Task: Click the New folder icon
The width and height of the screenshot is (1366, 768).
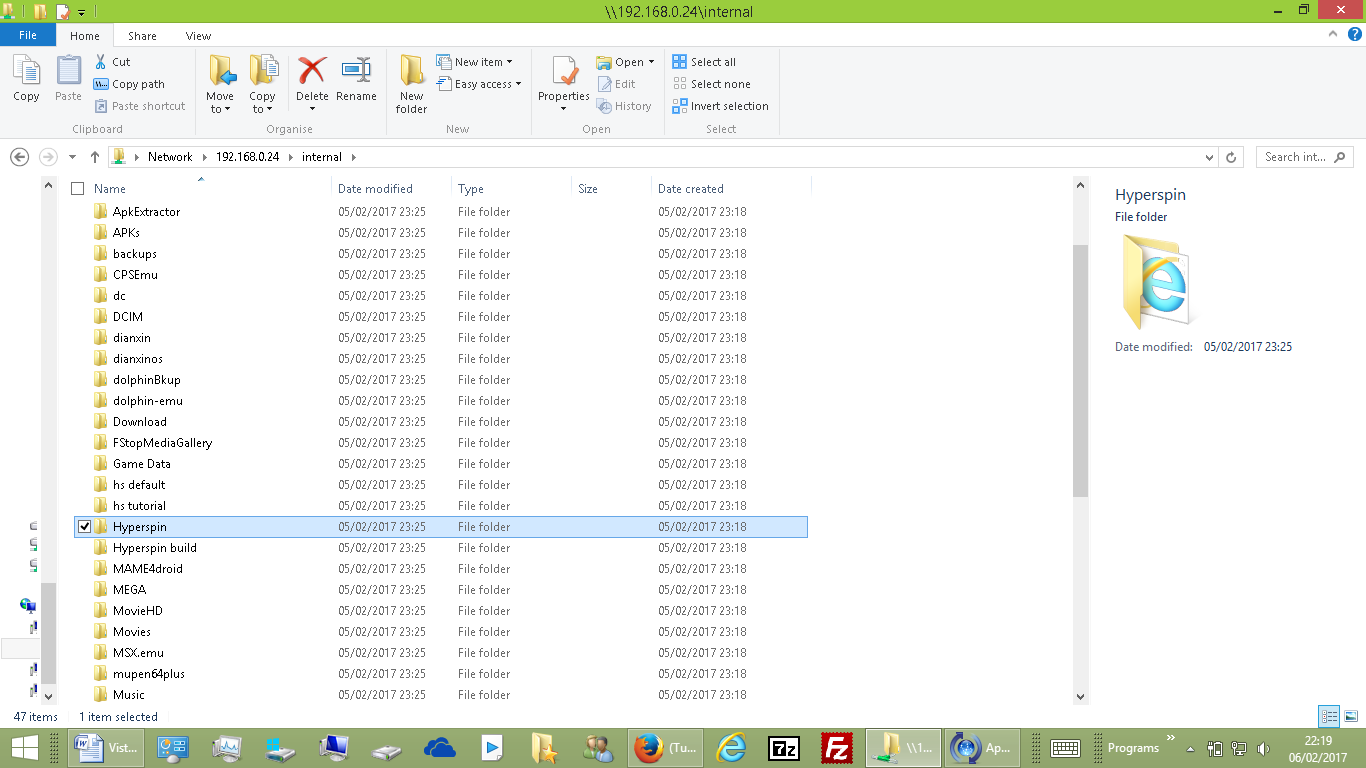Action: pos(411,80)
